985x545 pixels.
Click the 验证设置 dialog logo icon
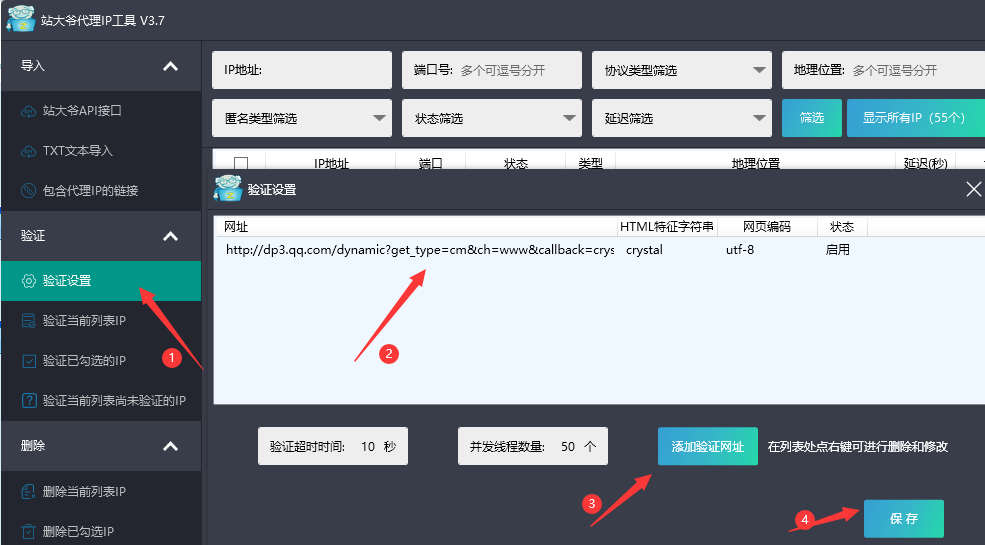227,188
